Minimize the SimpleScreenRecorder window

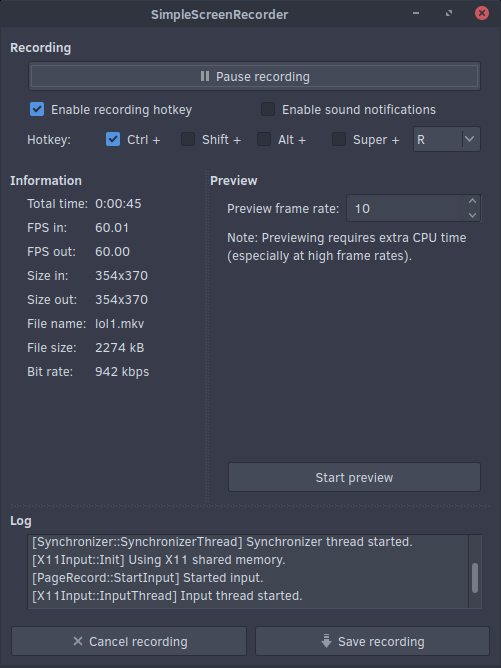coord(416,13)
